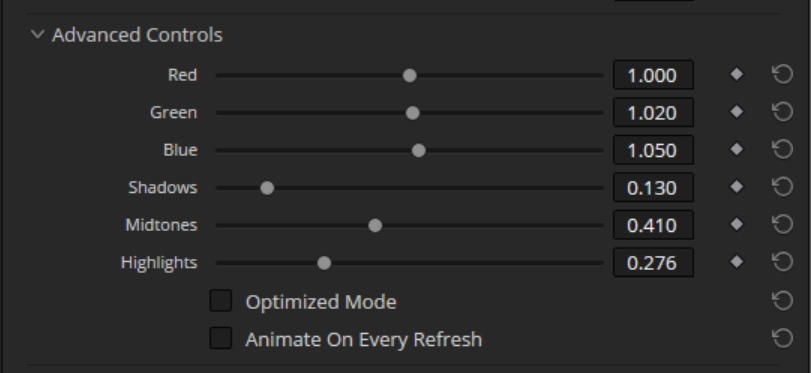Reset the Optimized Mode setting
The image size is (811, 373).
click(x=783, y=301)
